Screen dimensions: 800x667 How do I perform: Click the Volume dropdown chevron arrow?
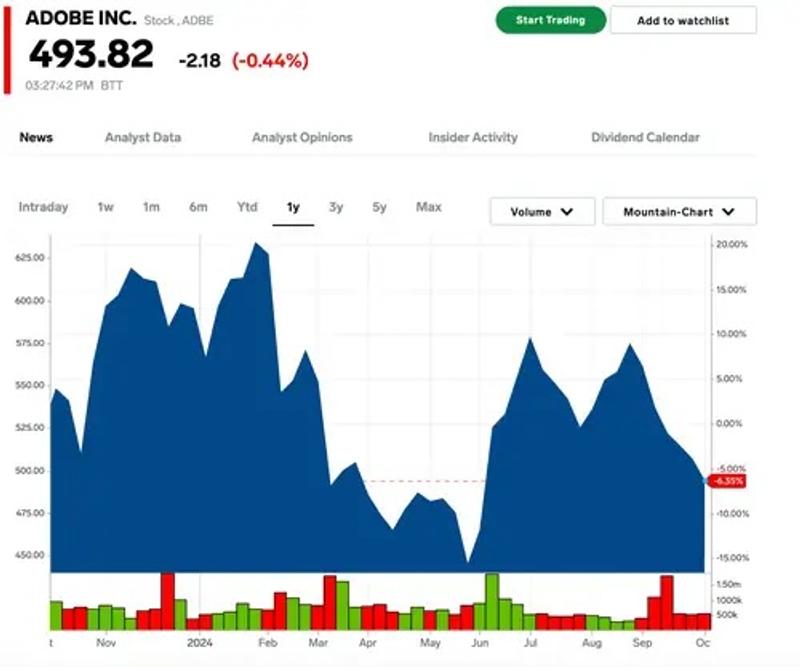567,212
